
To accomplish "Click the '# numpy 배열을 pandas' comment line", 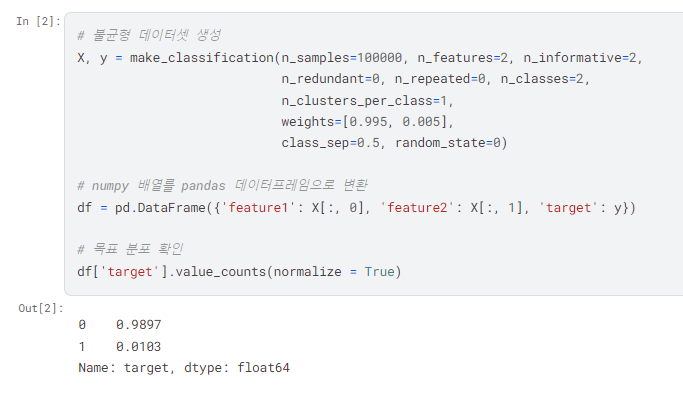I will [x=222, y=186].
